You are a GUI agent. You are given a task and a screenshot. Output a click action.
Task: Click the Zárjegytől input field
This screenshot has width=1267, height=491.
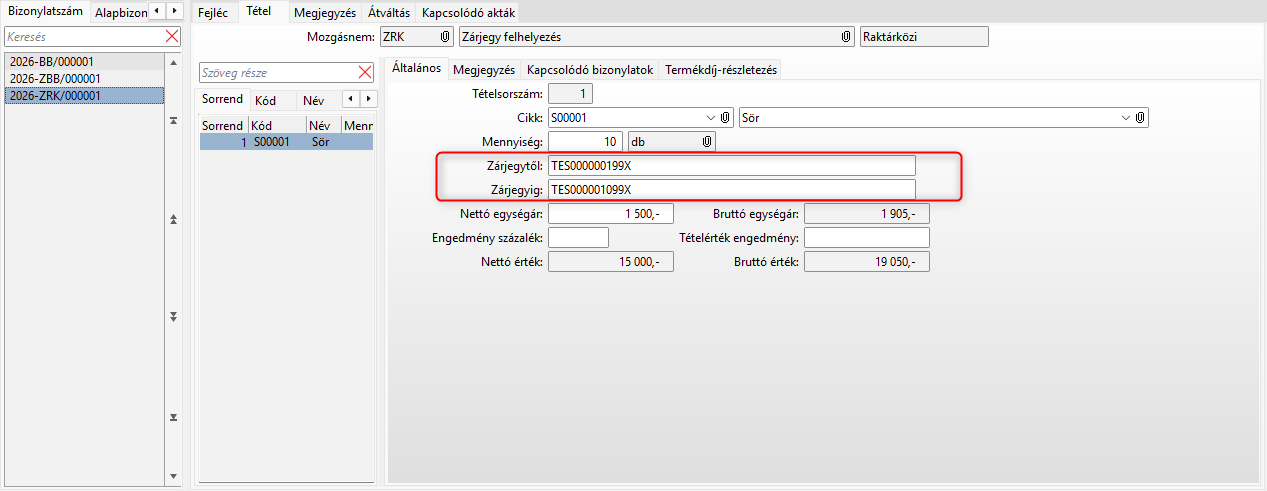(731, 166)
